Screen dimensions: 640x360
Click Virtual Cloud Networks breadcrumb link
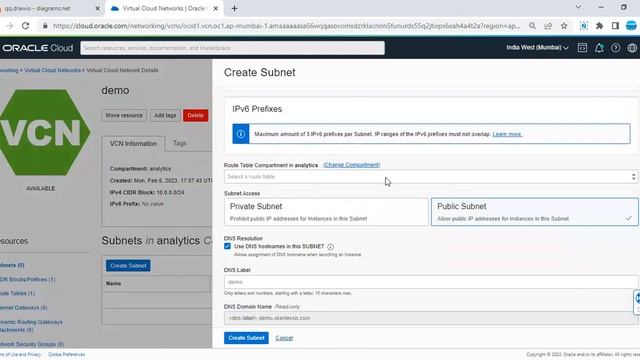tap(52, 70)
